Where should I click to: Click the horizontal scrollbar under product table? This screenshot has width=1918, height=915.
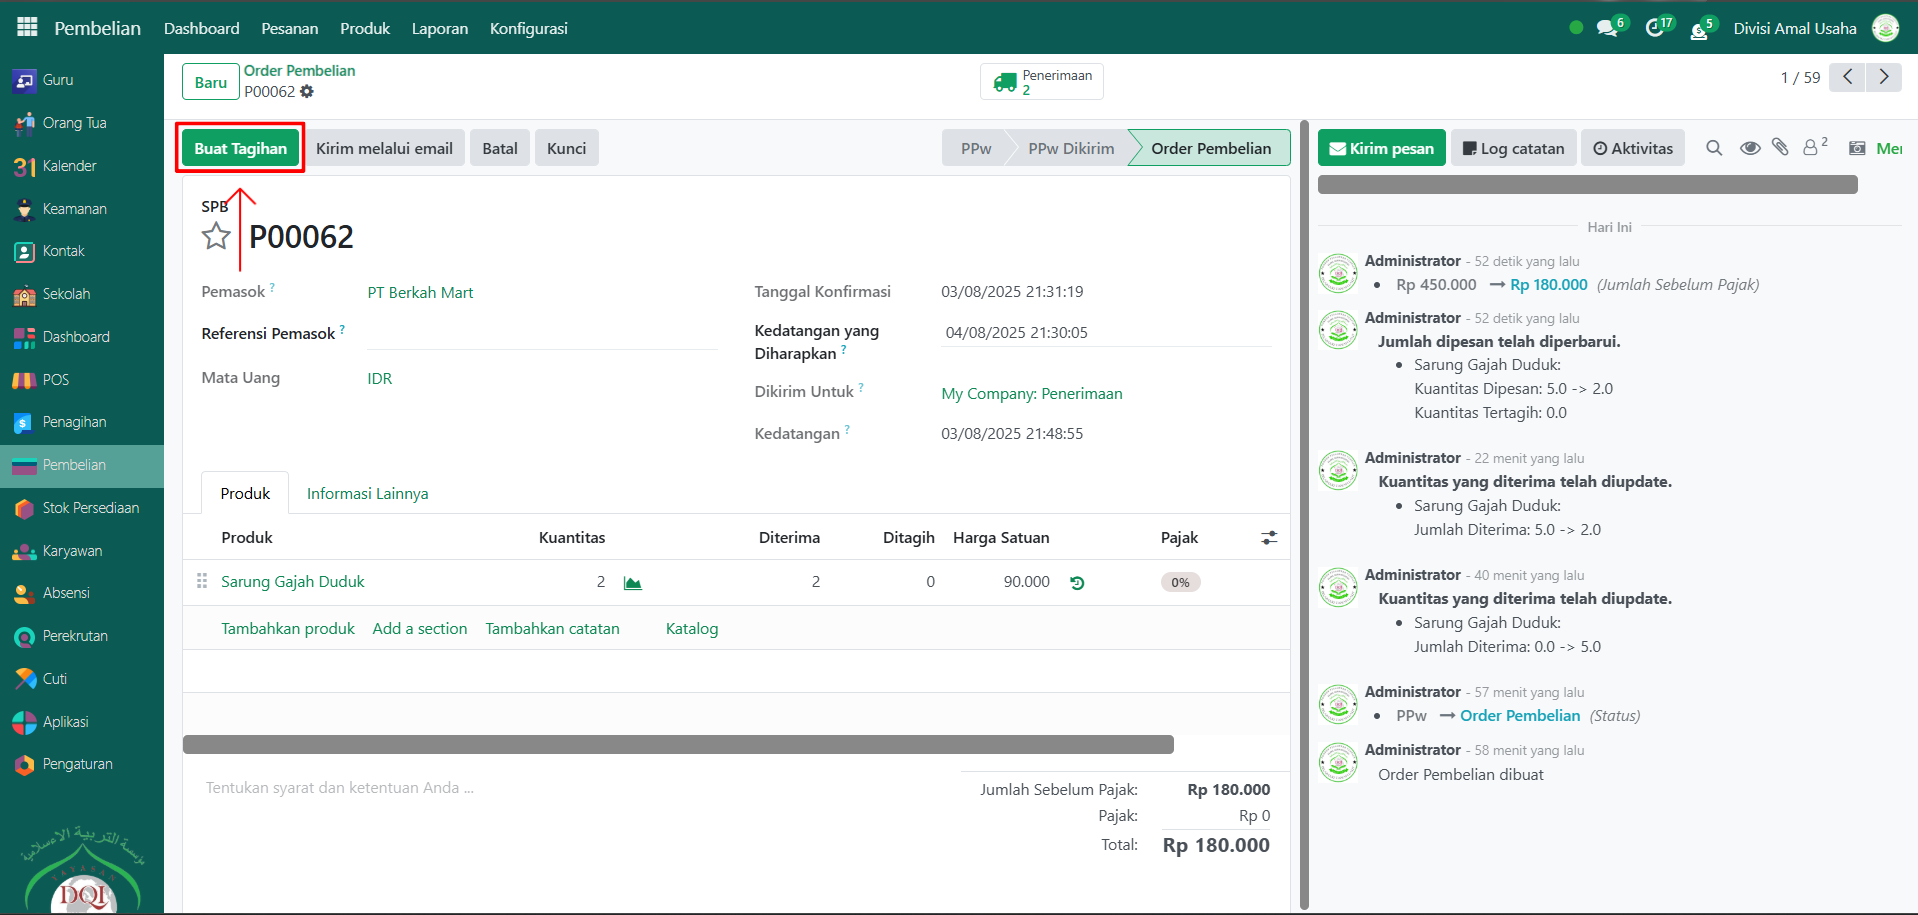click(678, 745)
